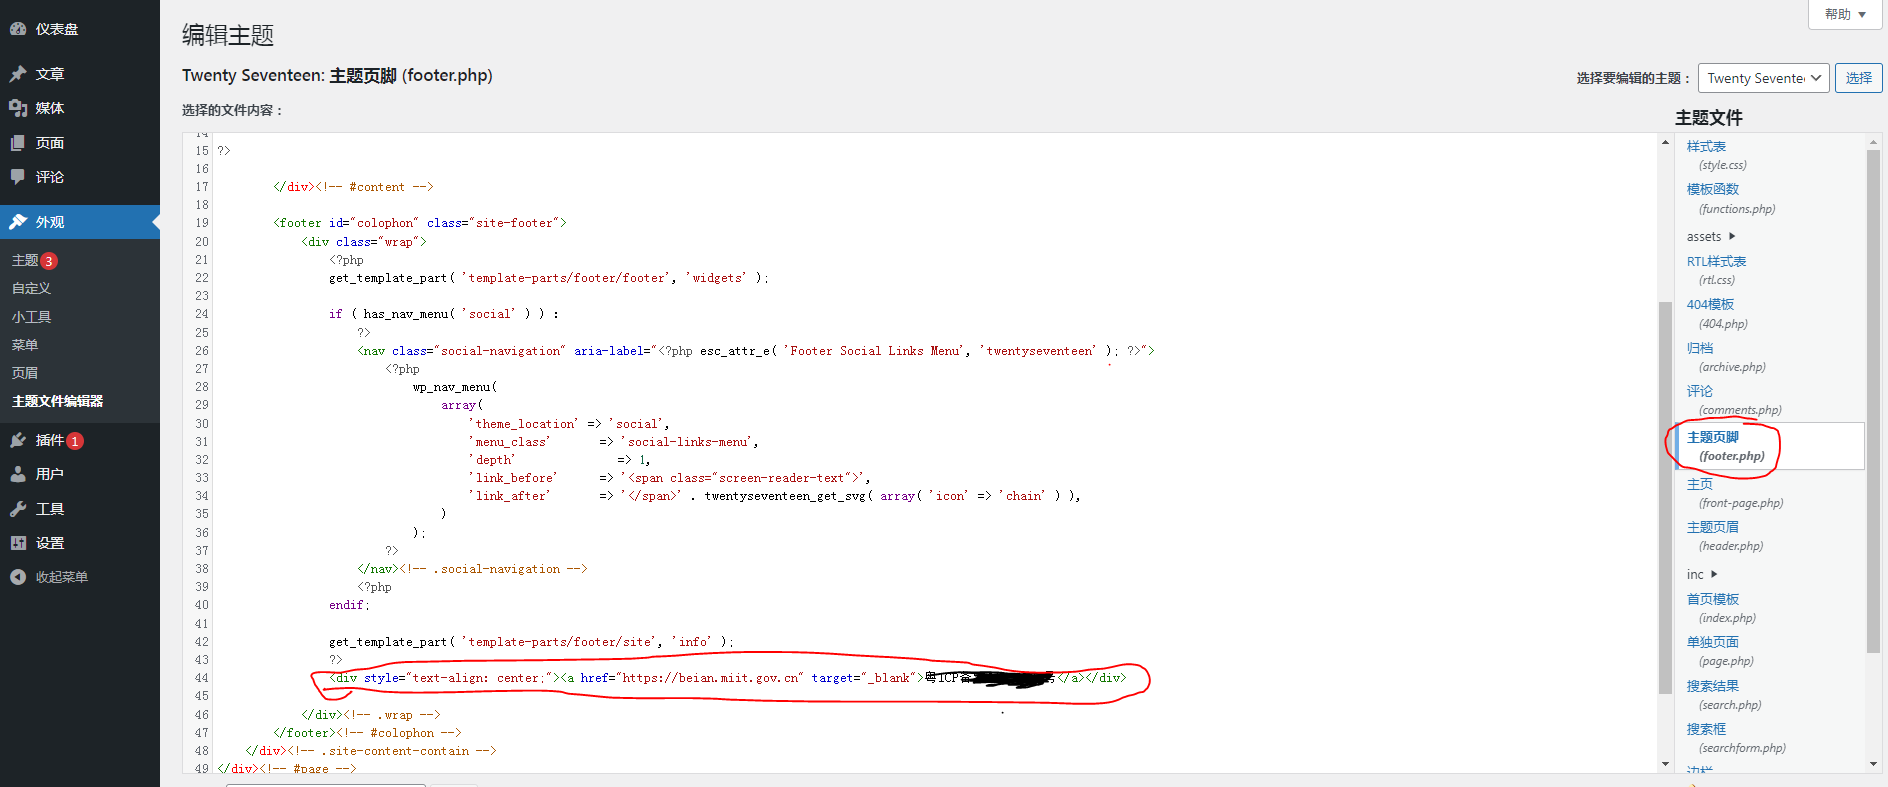The image size is (1888, 787).
Task: Click the red update badge on 插件
Action: [x=75, y=441]
